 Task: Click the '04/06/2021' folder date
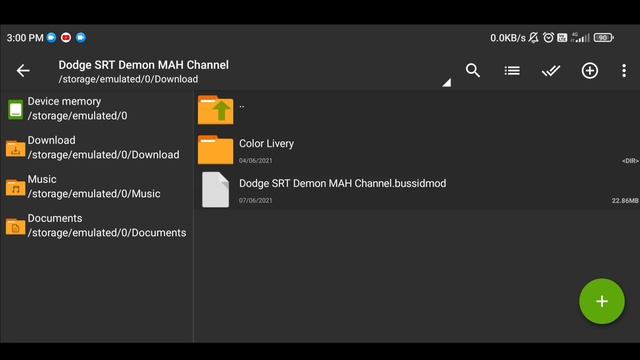pyautogui.click(x=256, y=161)
